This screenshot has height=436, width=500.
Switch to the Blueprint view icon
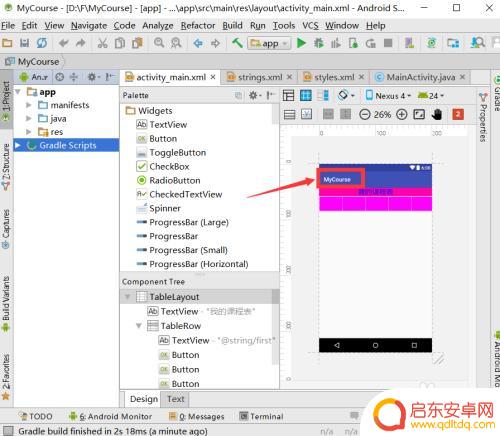coord(306,96)
